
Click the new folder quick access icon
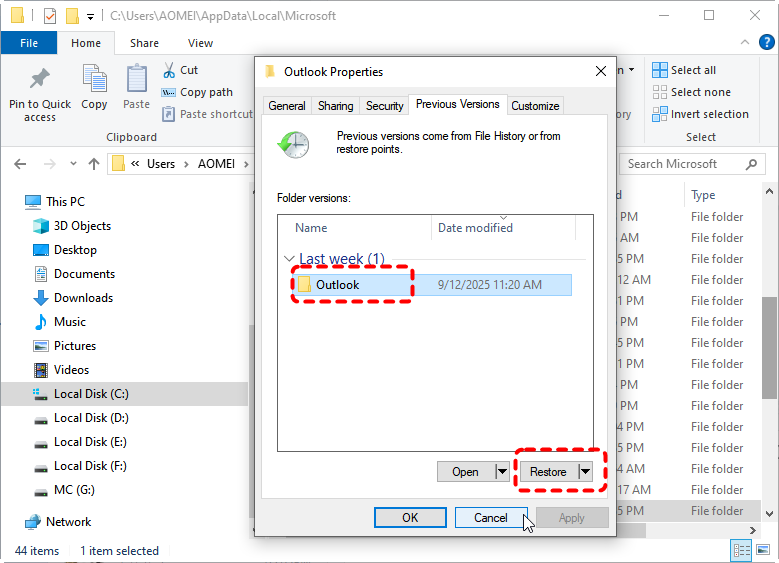(x=73, y=16)
